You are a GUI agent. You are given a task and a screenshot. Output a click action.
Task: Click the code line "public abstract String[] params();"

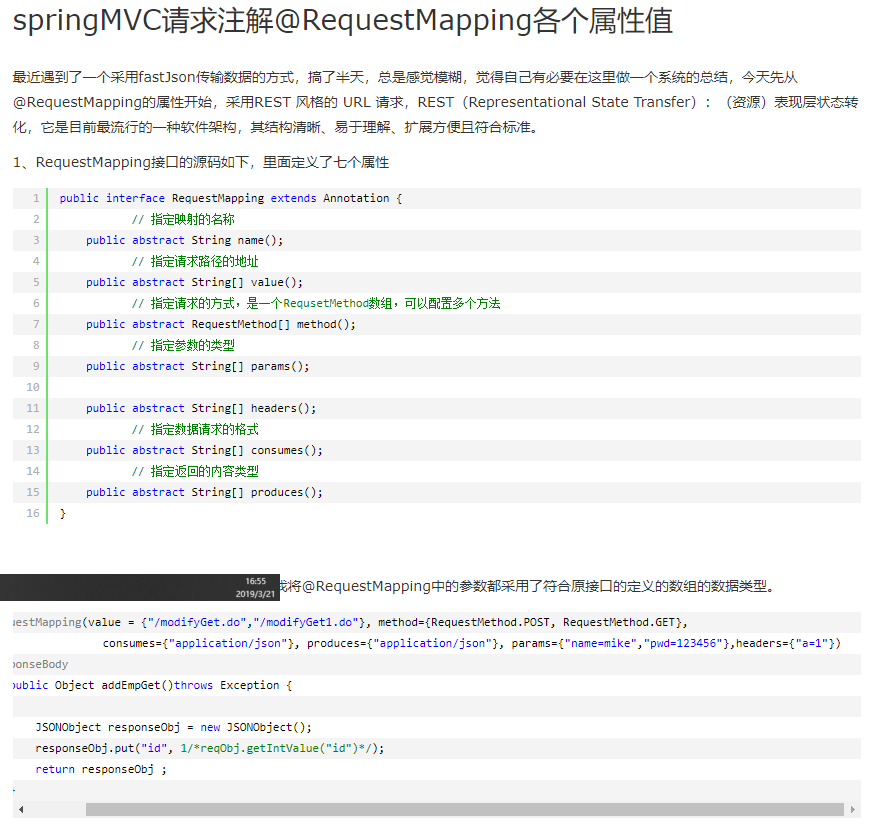[x=197, y=366]
